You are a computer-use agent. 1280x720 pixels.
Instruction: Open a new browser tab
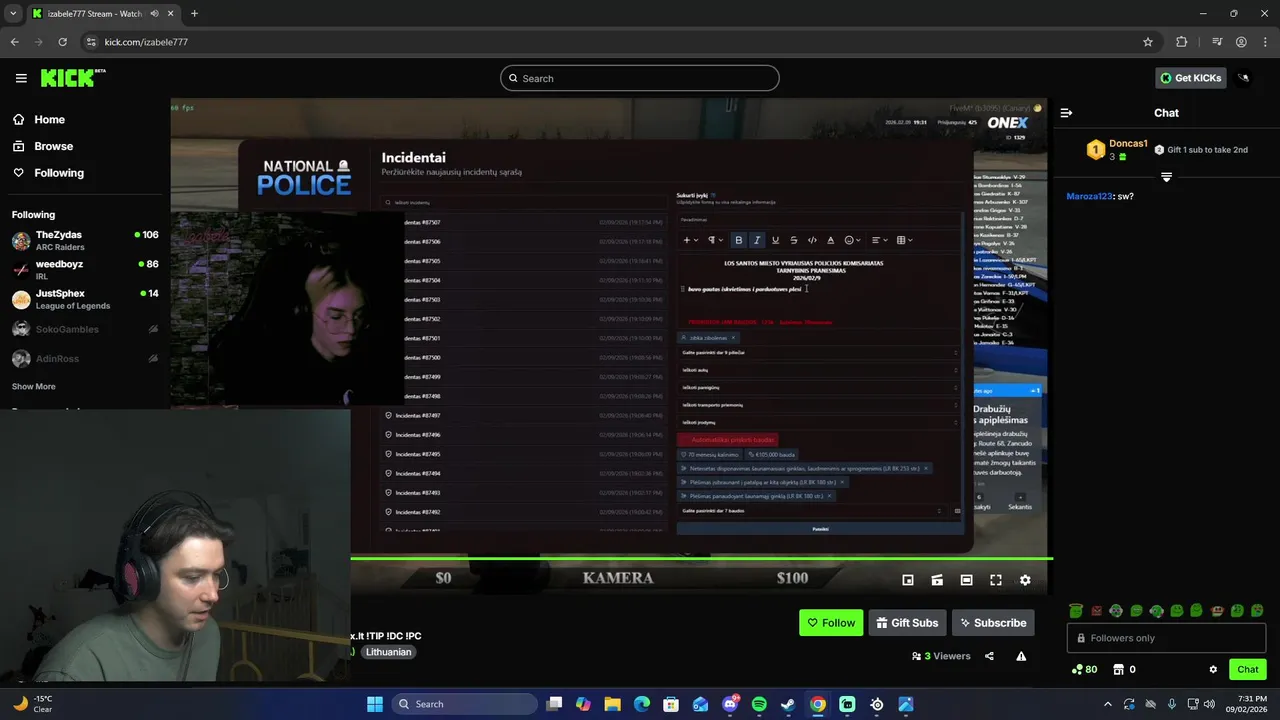click(194, 14)
